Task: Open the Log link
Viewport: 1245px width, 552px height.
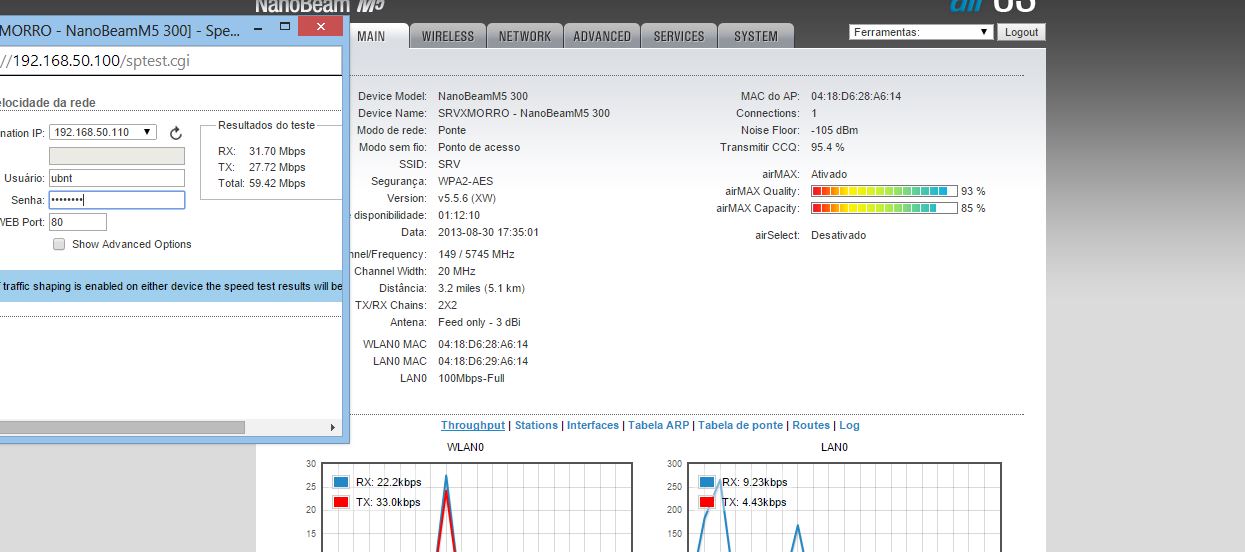Action: click(x=849, y=425)
